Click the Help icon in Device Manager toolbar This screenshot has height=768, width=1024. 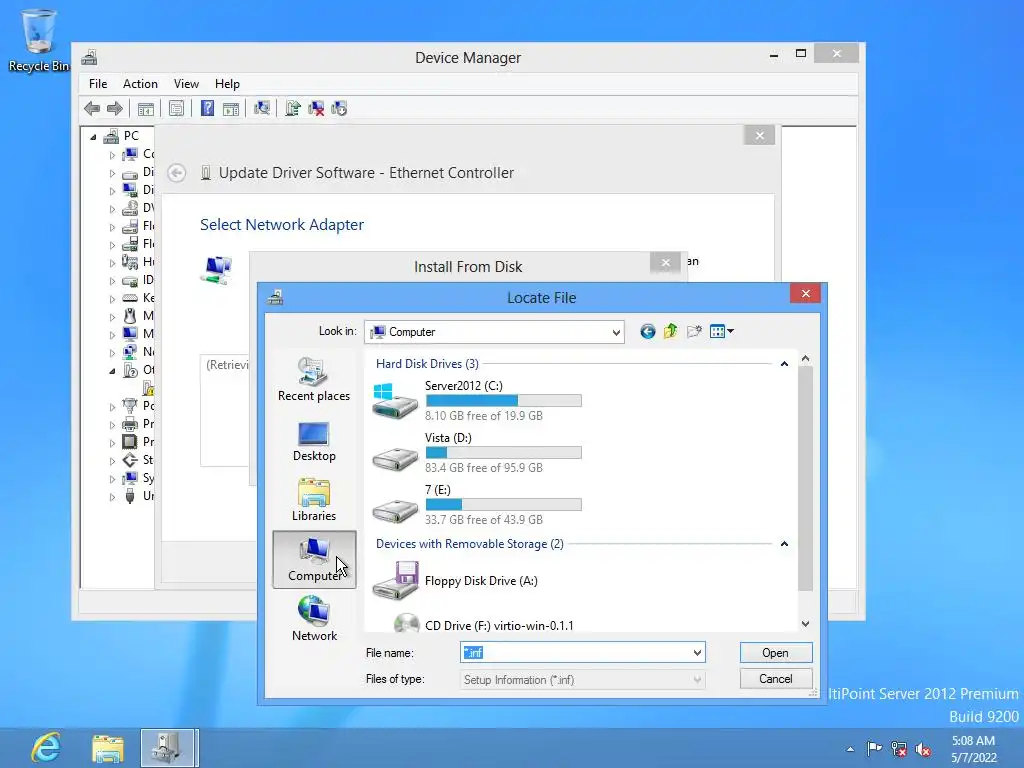click(x=207, y=108)
